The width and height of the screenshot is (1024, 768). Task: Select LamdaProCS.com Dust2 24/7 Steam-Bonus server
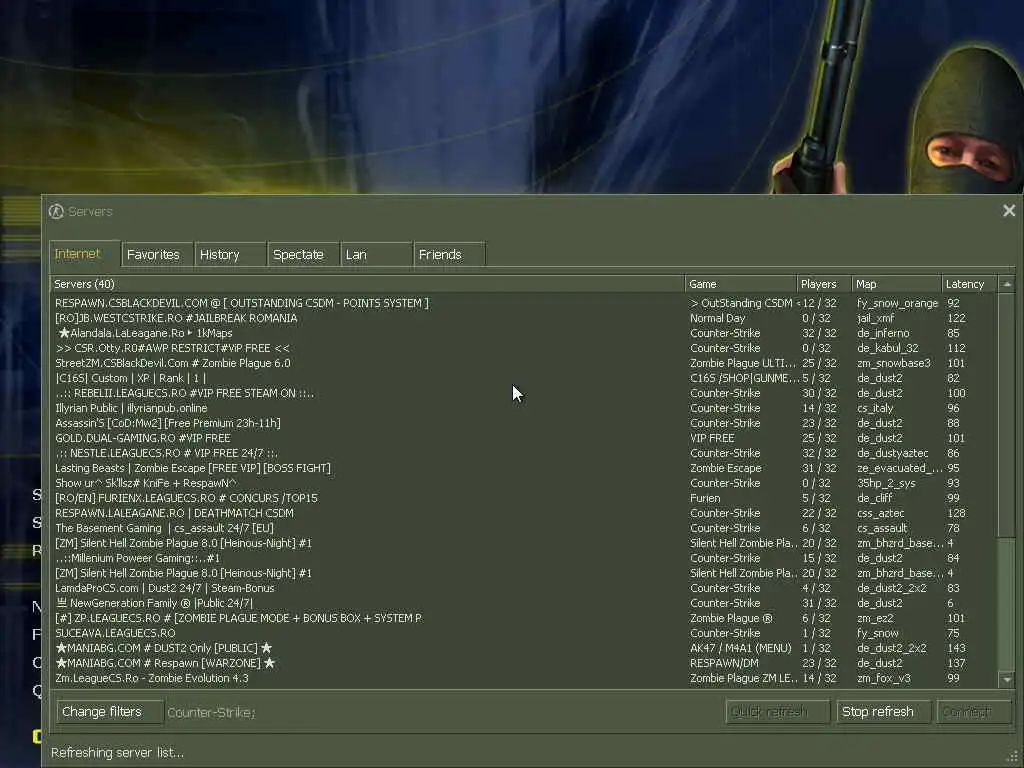tap(526, 588)
